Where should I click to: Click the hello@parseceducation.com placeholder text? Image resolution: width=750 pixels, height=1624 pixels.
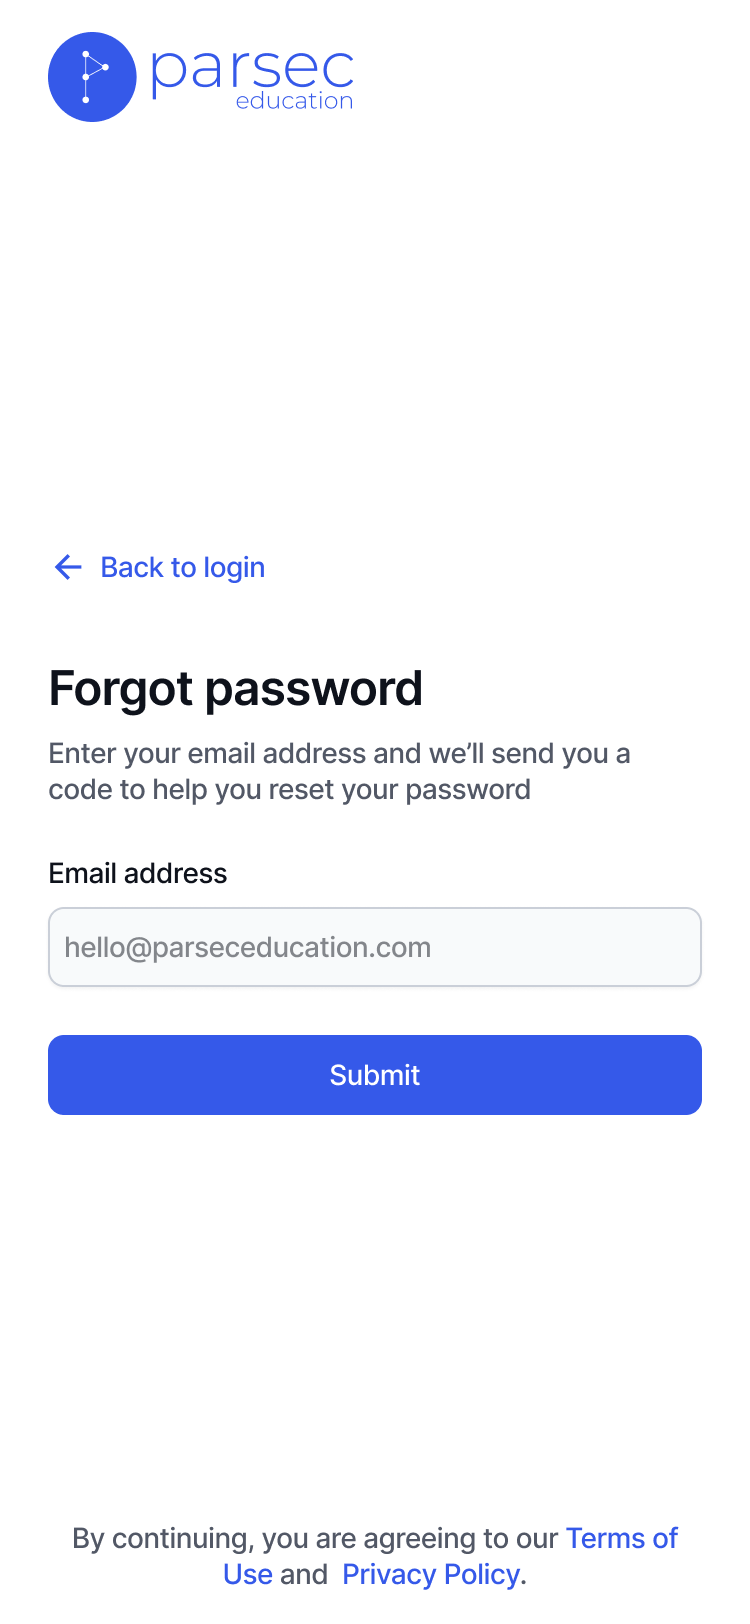(248, 947)
